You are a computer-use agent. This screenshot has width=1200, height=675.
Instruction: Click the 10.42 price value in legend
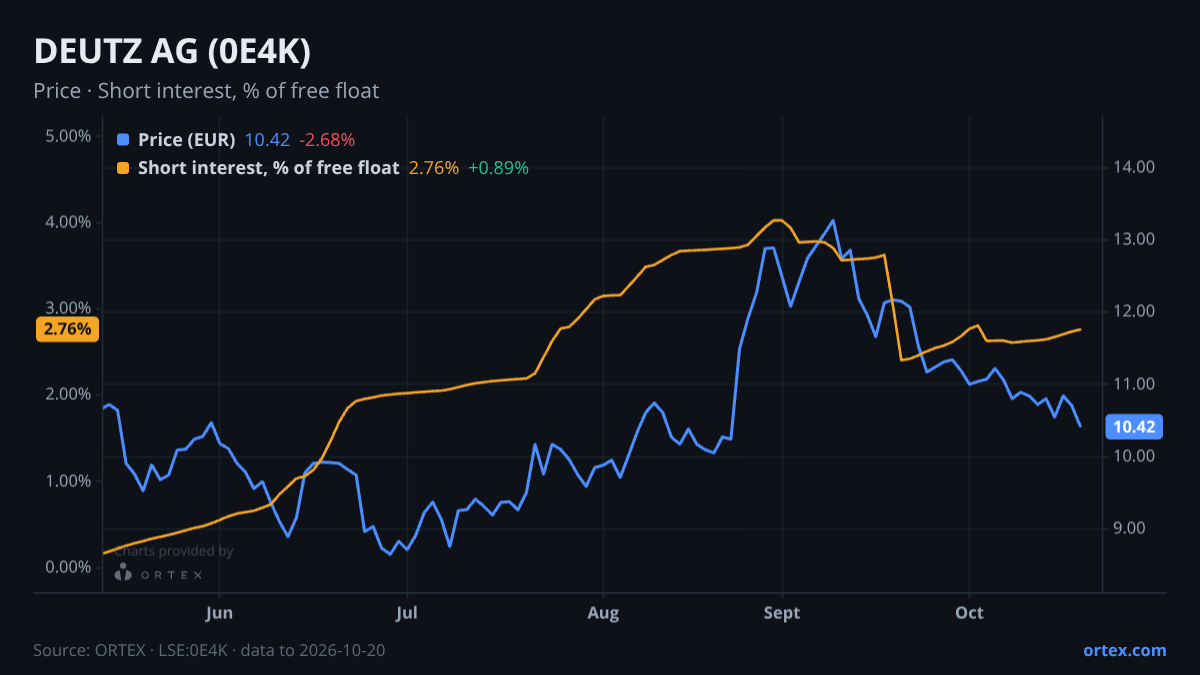tap(267, 140)
